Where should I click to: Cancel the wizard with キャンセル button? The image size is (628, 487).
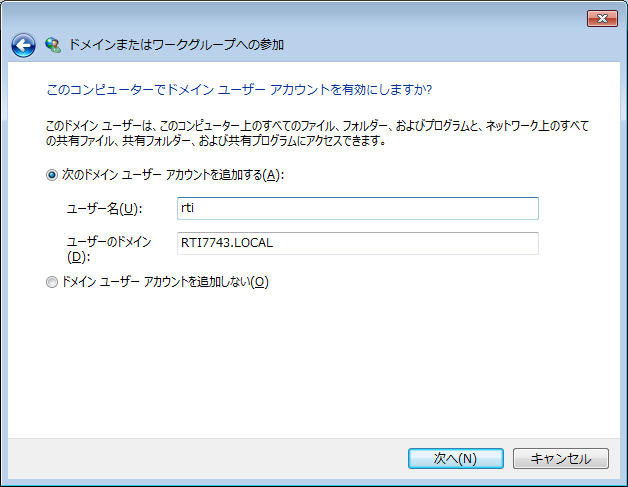pos(561,458)
